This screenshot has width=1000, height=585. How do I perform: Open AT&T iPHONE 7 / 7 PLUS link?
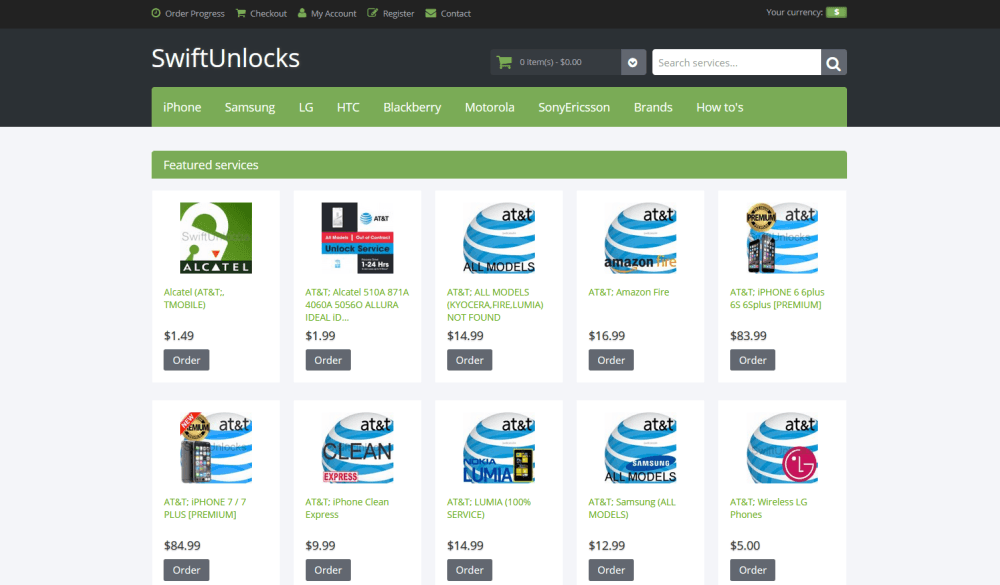pos(205,508)
